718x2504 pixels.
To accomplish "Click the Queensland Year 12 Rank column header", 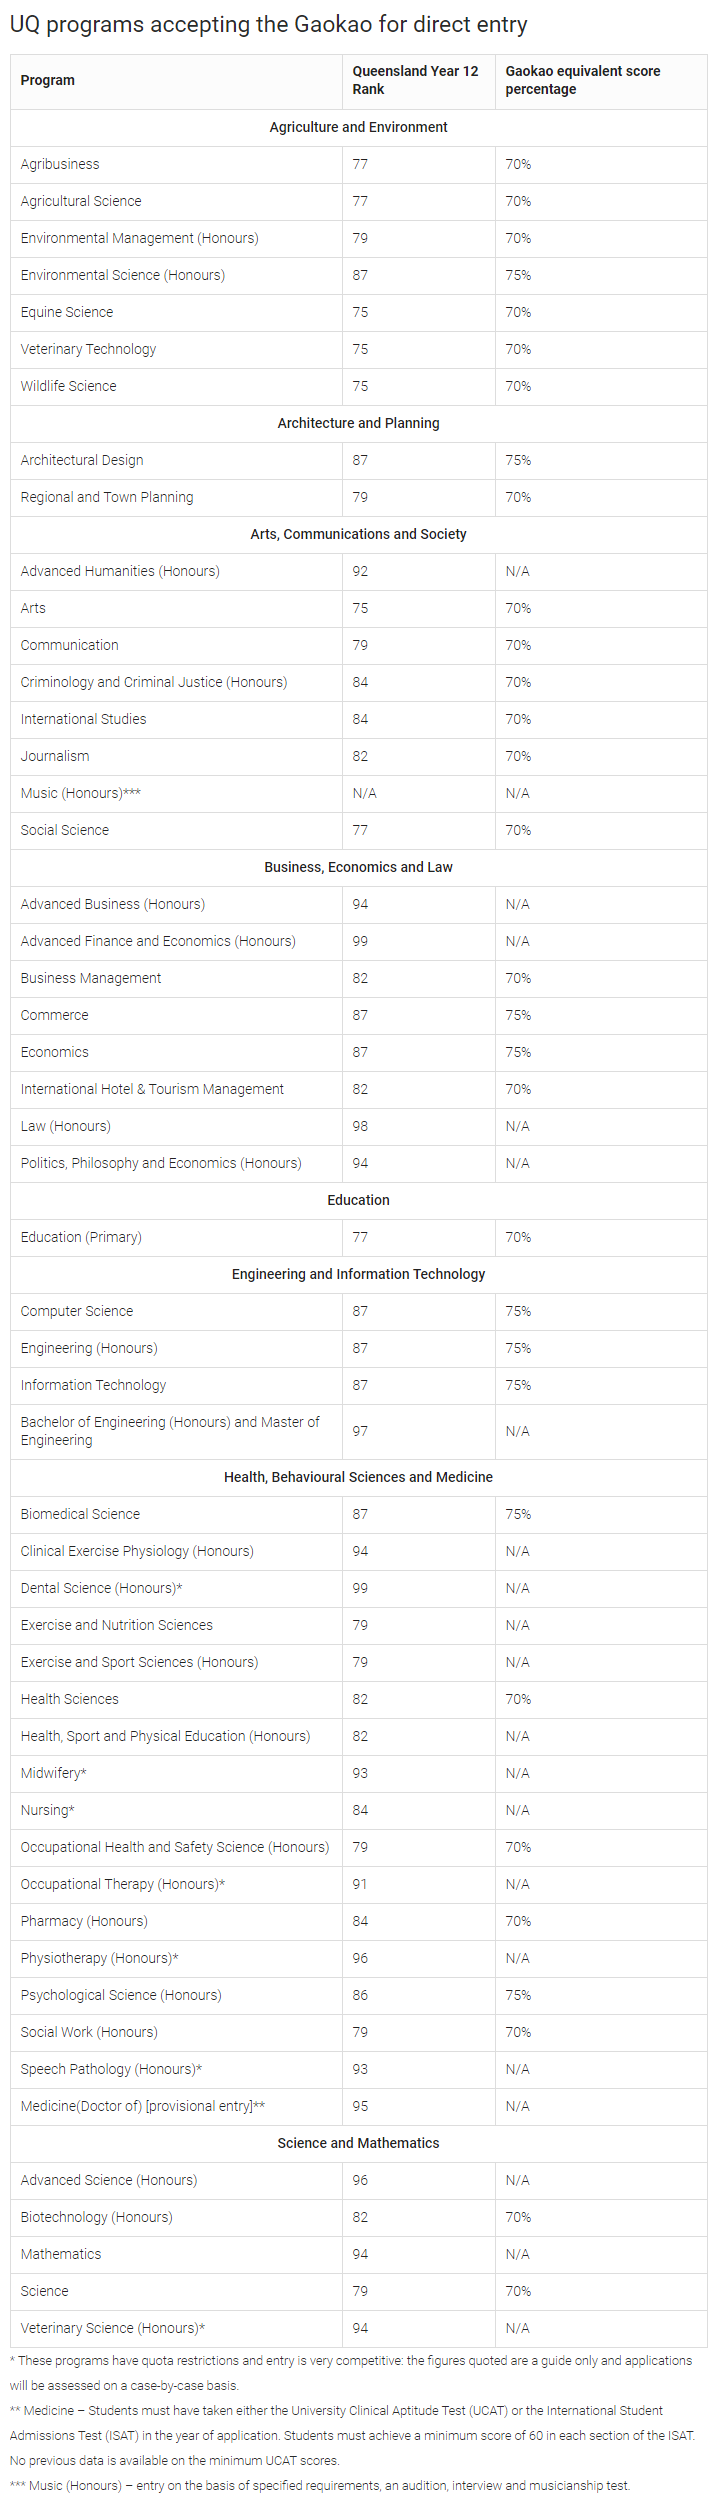I will pyautogui.click(x=415, y=80).
